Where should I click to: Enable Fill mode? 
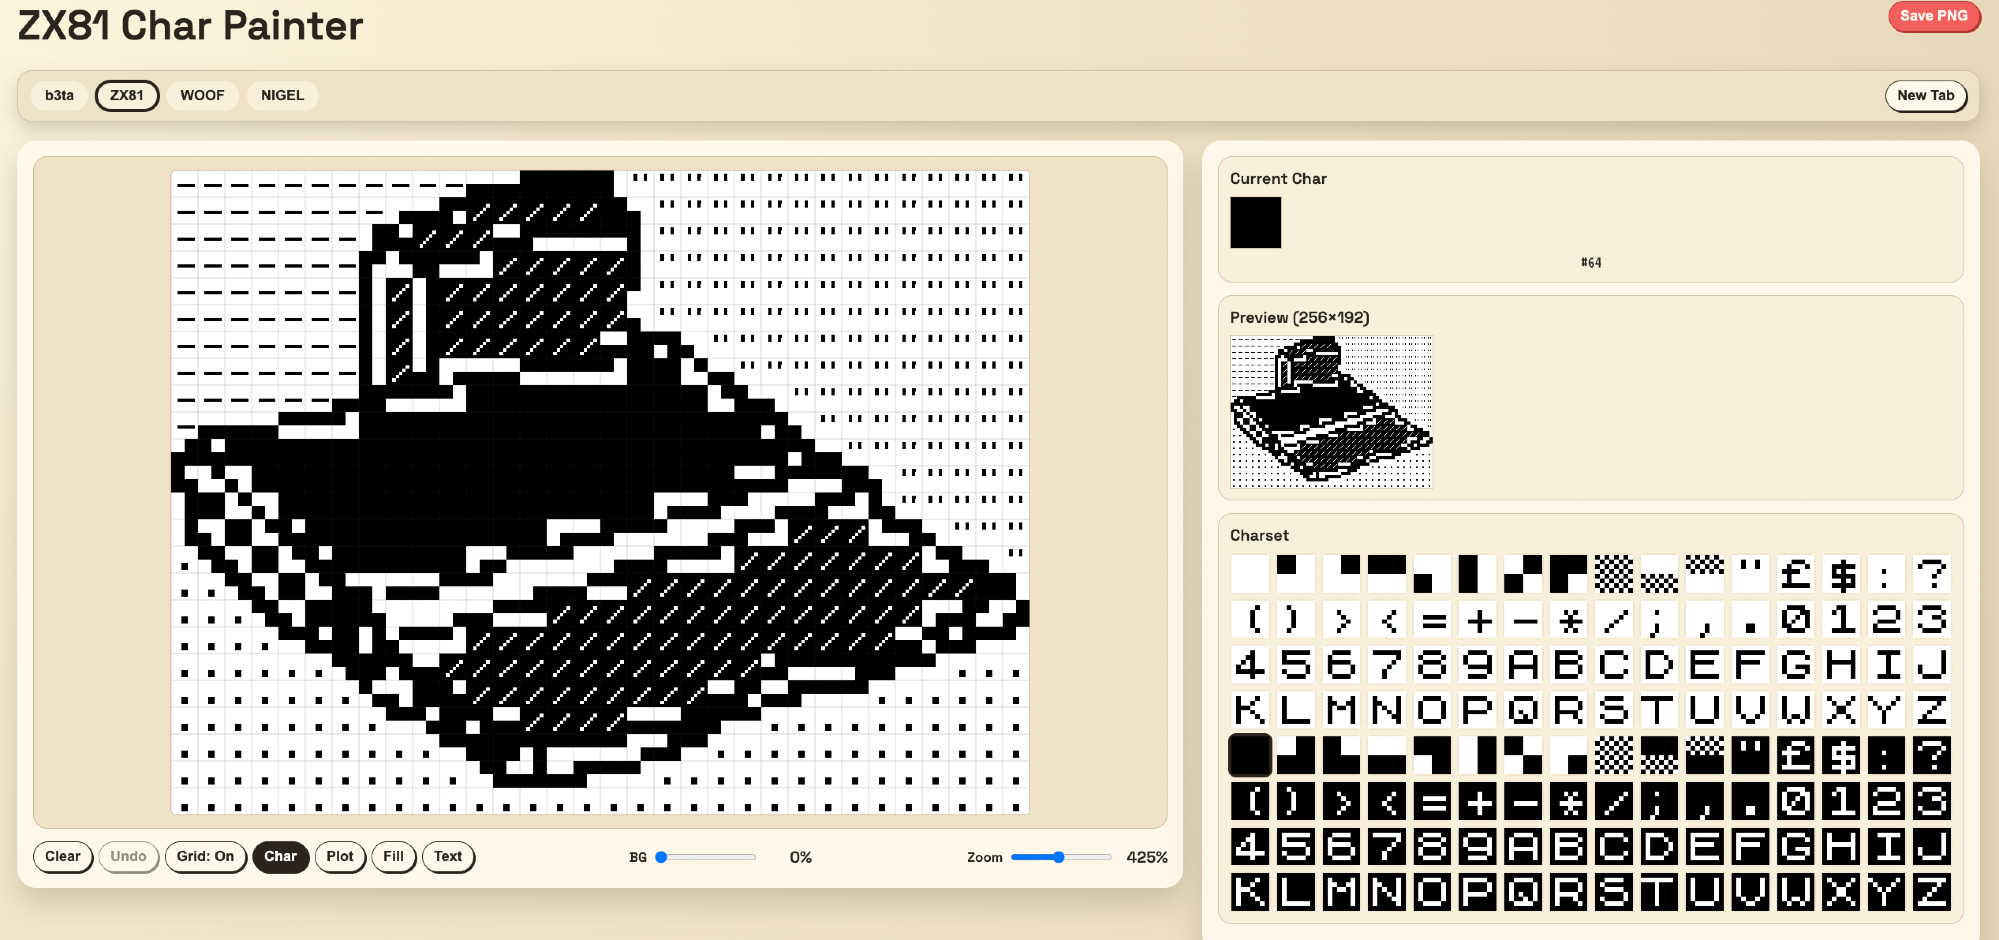tap(394, 857)
